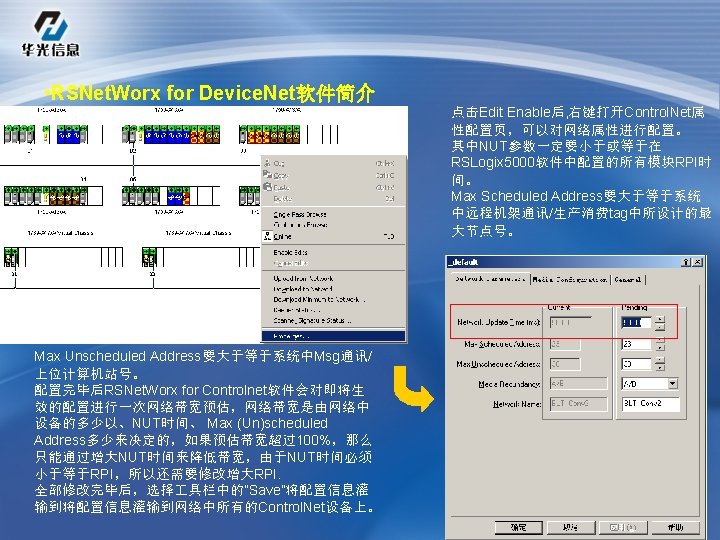Screen dimensions: 720x540
Task: Close the _default properties dialog
Action: pyautogui.click(x=697, y=262)
